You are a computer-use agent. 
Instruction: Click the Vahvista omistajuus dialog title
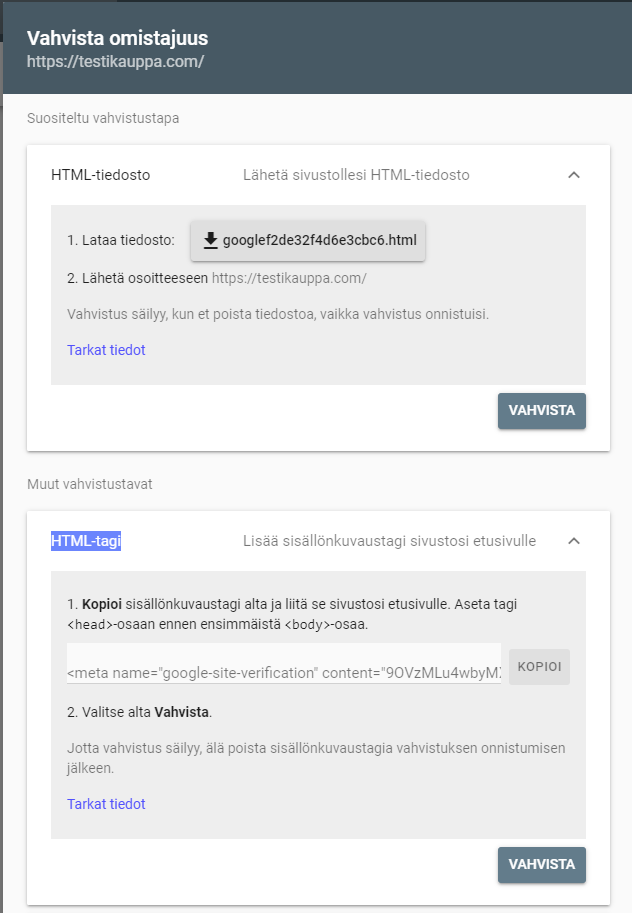pos(117,38)
